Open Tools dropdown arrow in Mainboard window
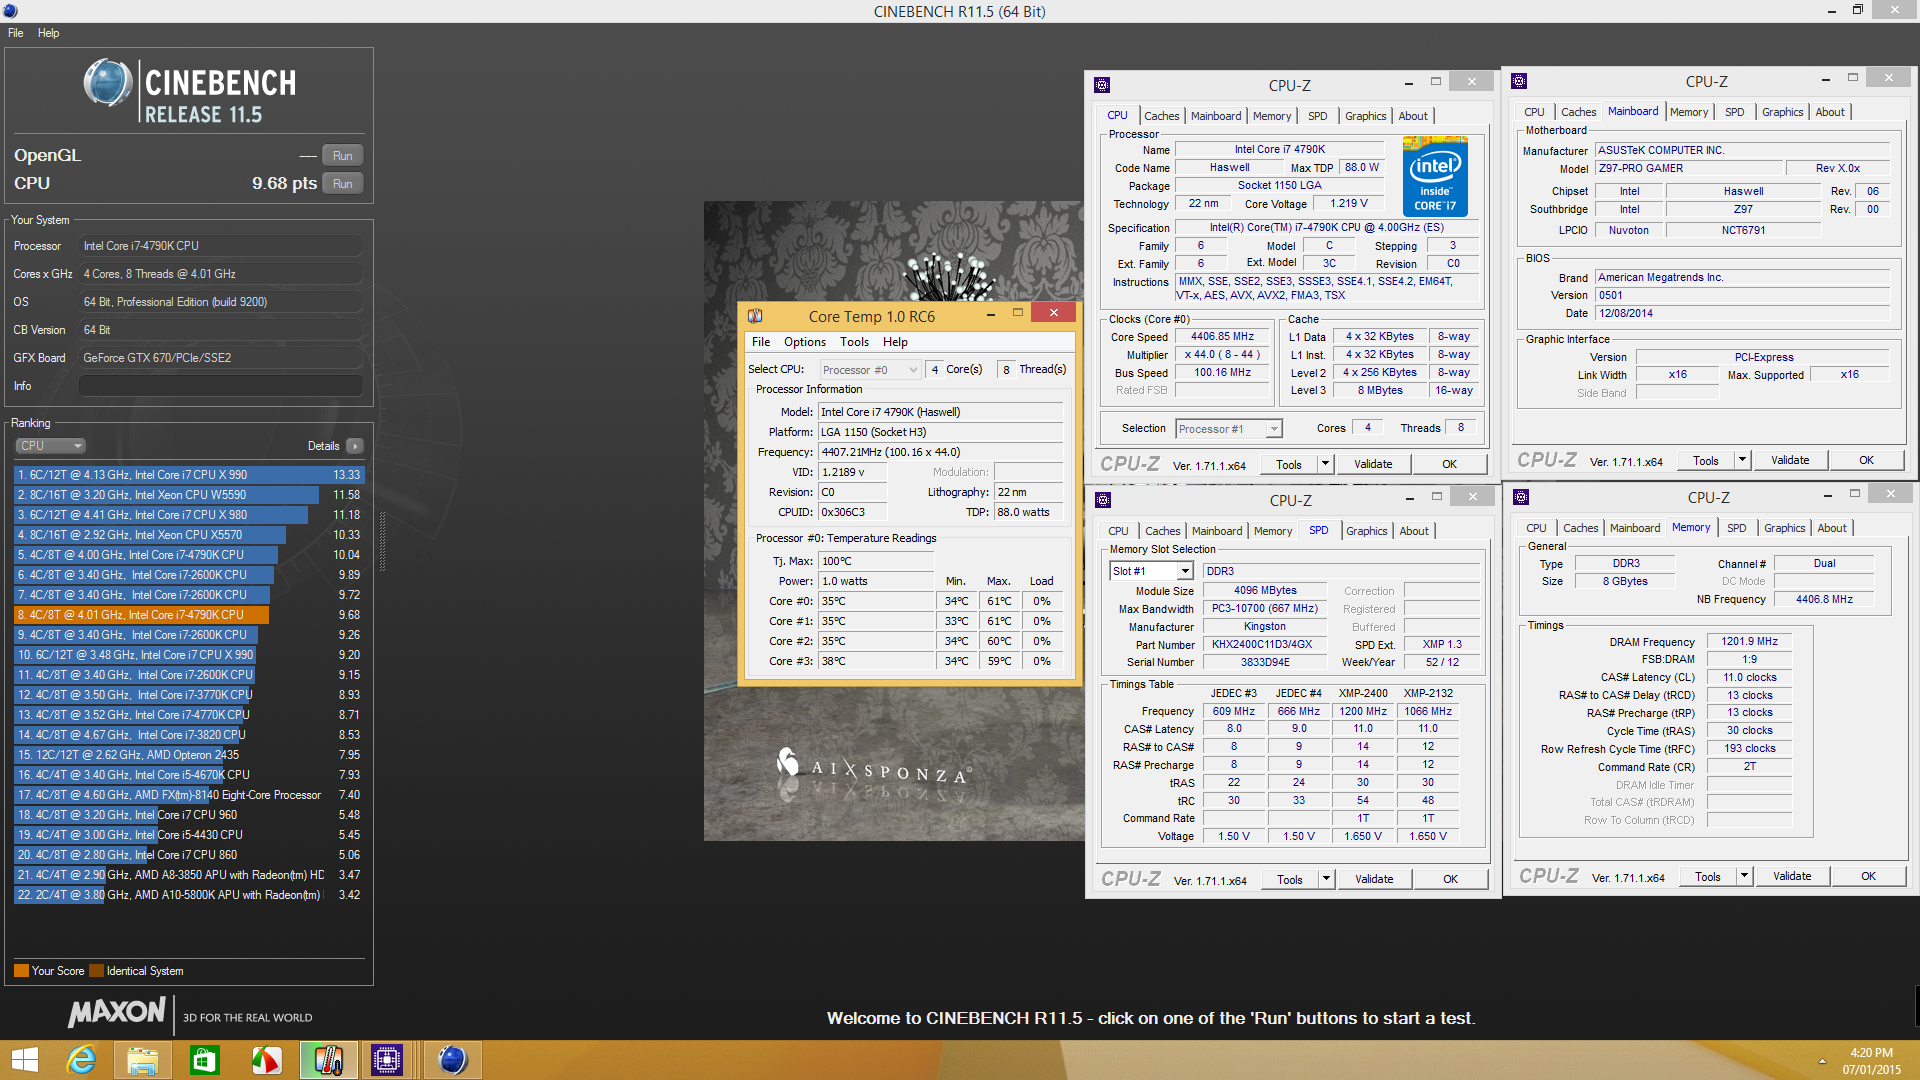Screen dimensions: 1920x1080 tap(1742, 460)
